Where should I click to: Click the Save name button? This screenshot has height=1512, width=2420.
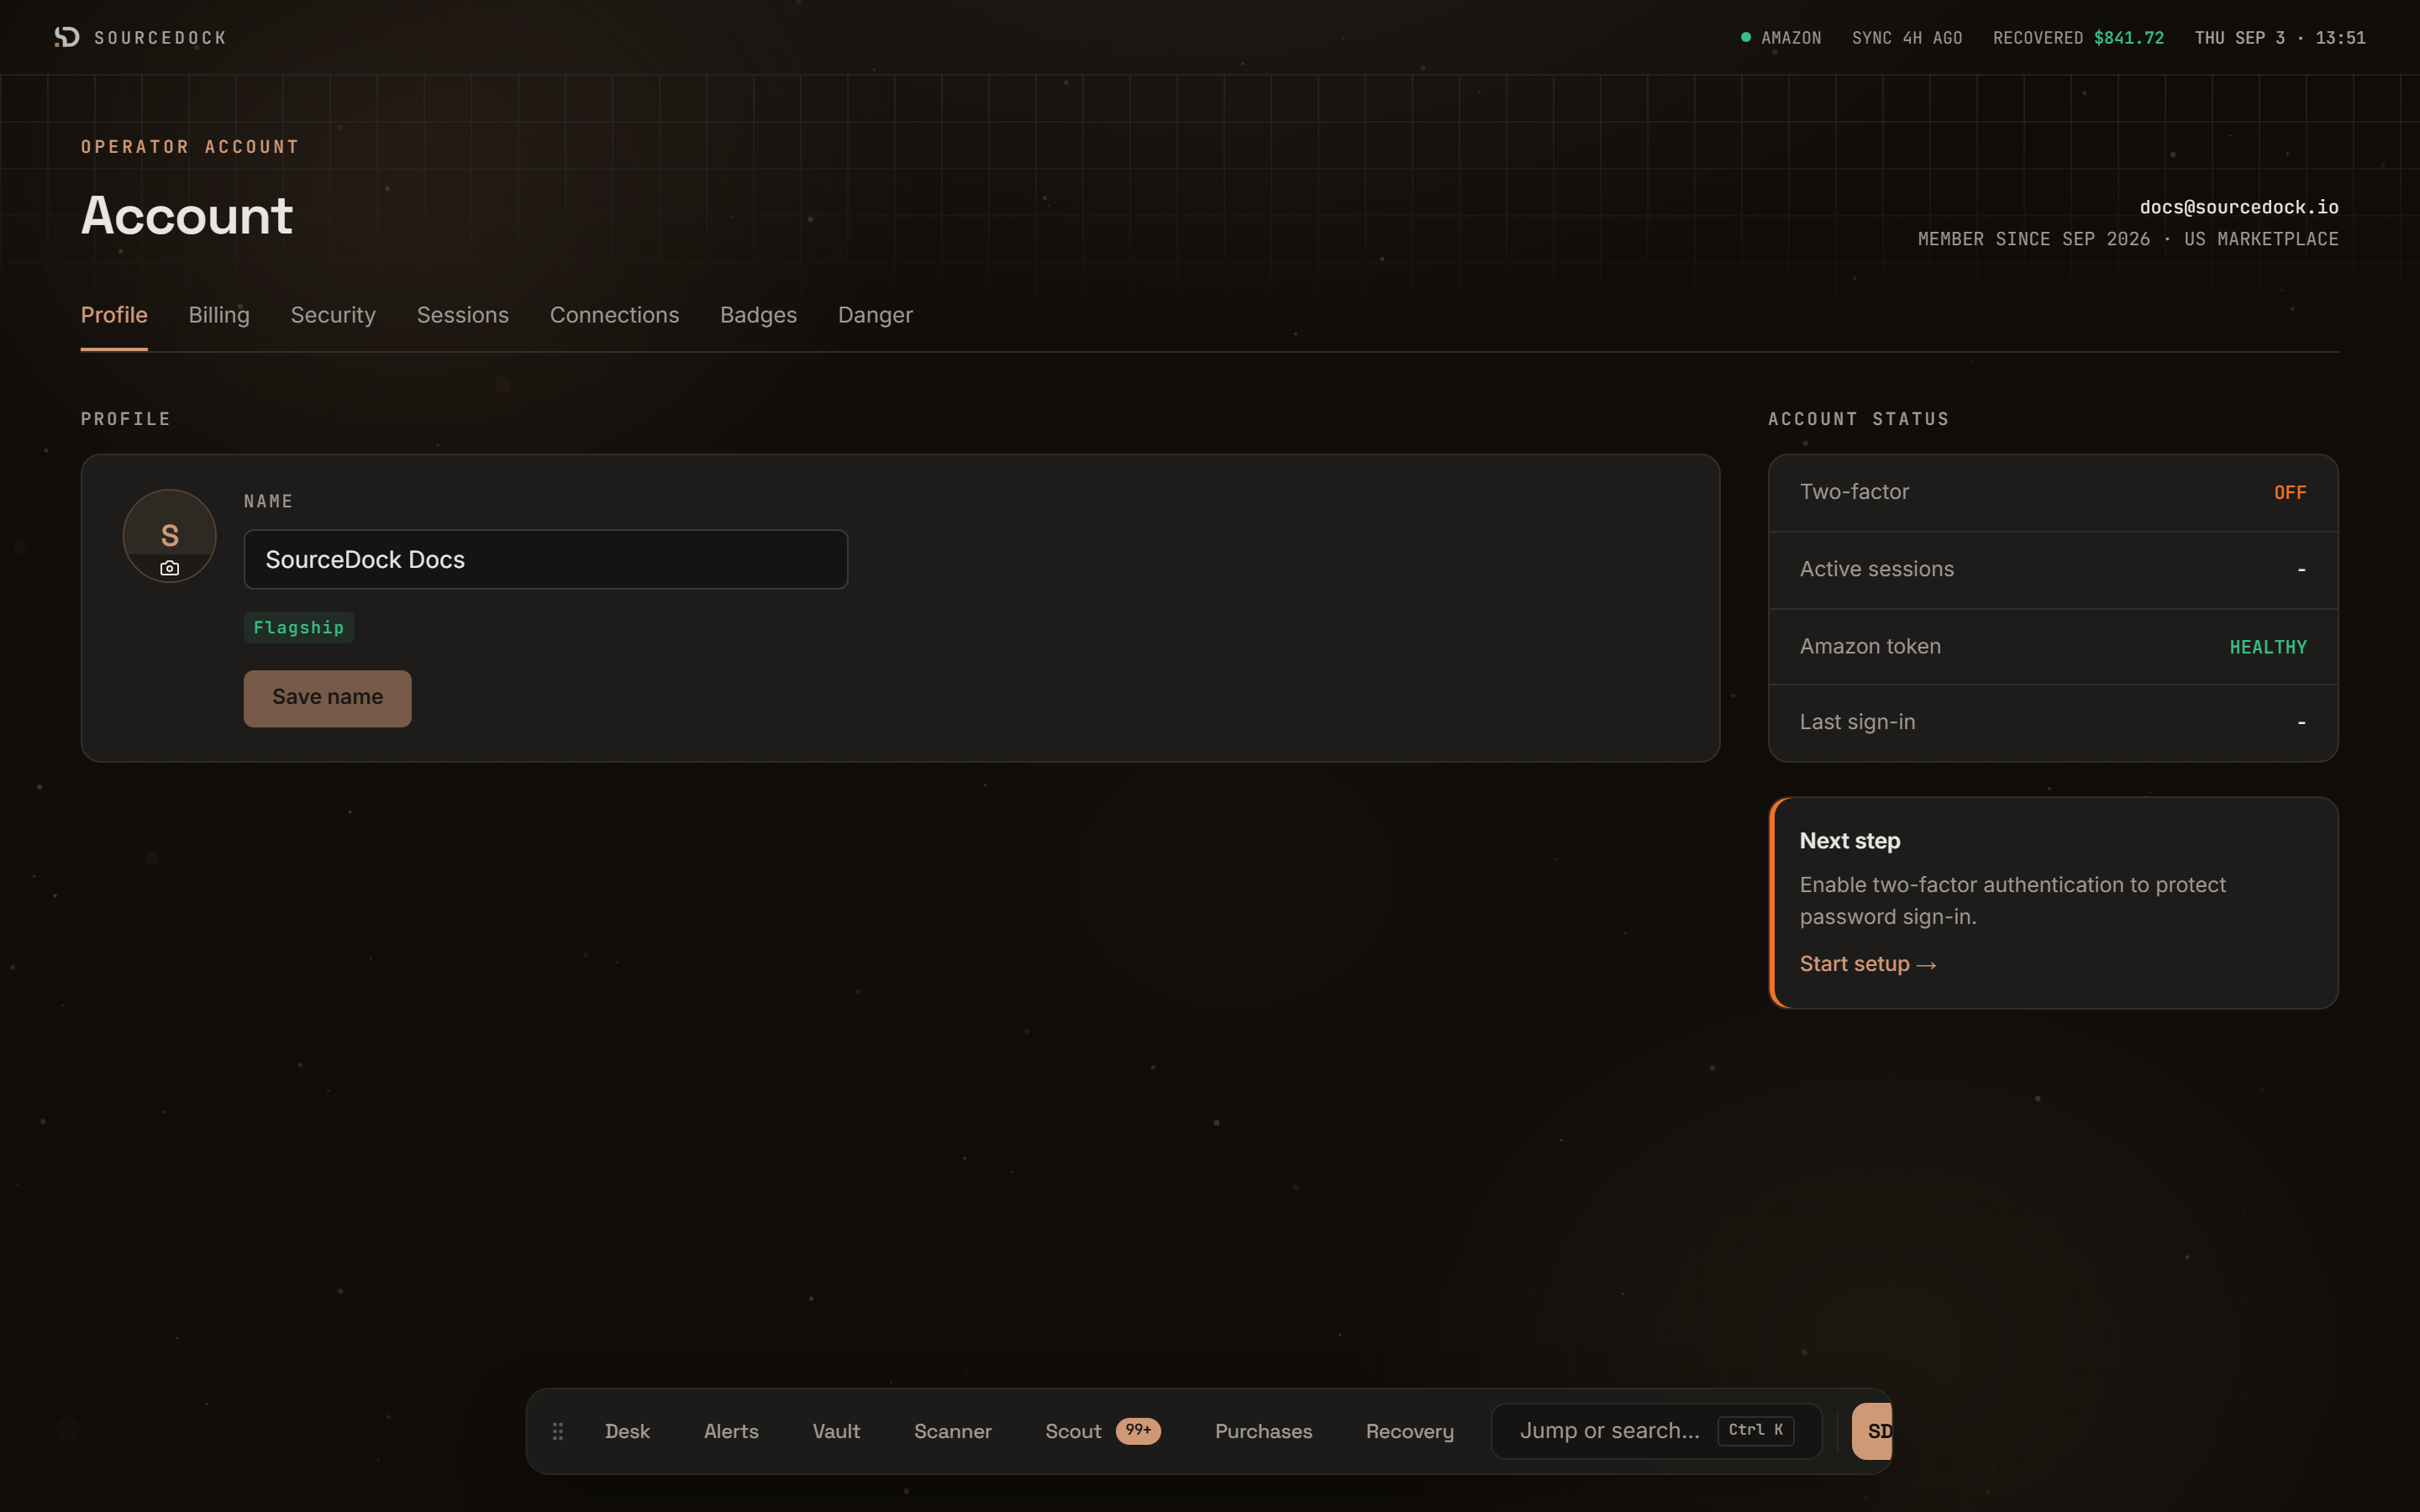(328, 698)
